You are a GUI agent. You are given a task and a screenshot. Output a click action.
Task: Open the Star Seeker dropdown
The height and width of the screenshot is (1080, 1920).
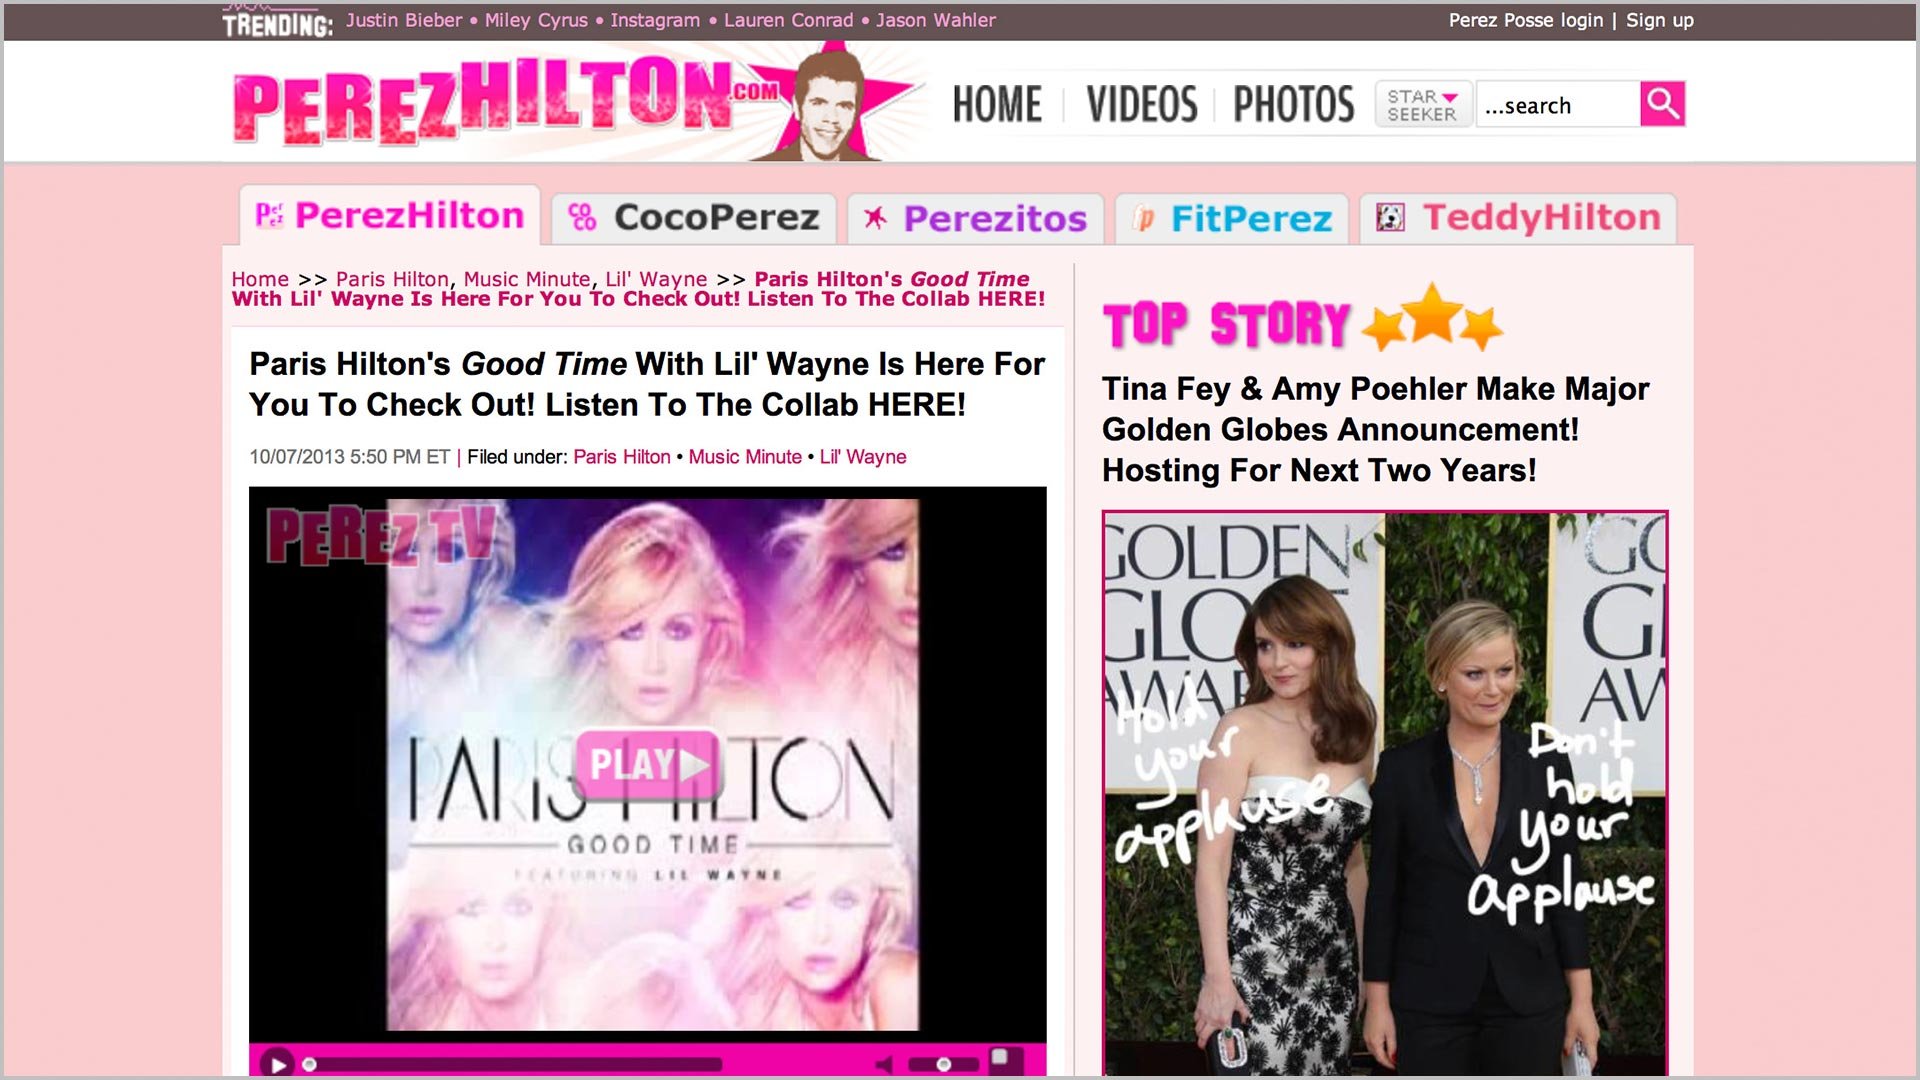pos(1423,104)
